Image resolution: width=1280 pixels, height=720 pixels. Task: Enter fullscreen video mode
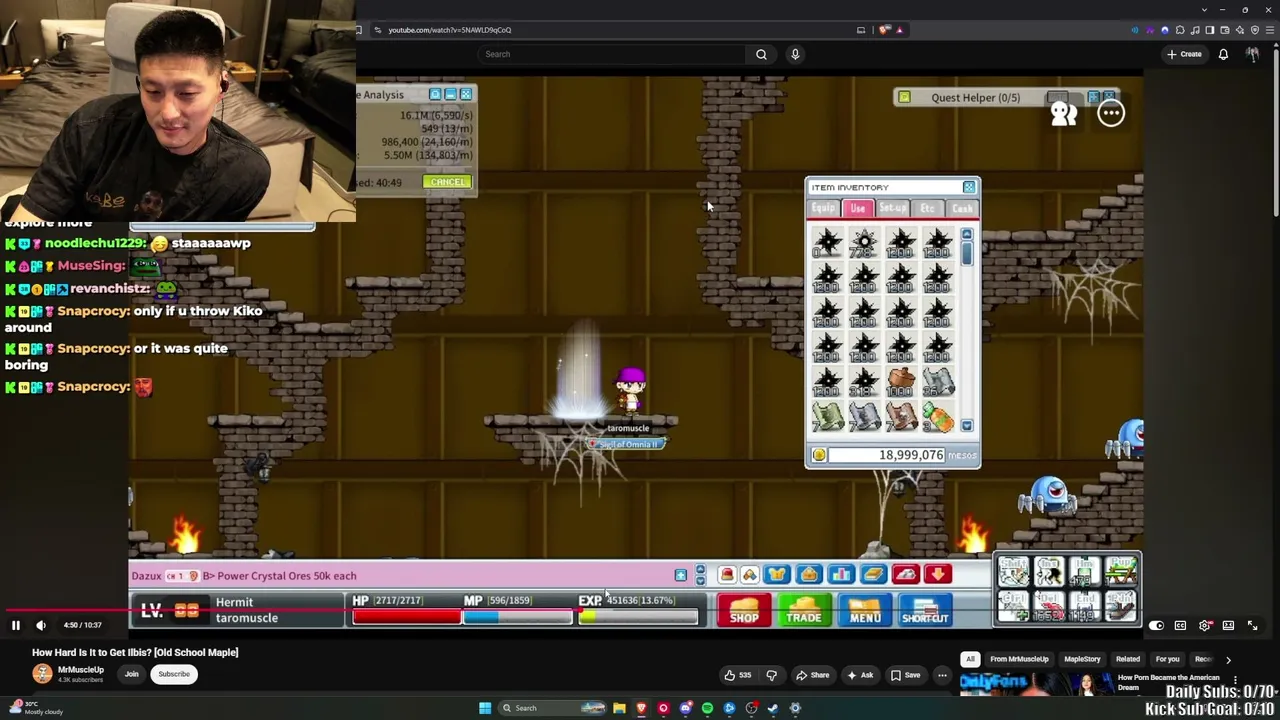(1252, 625)
